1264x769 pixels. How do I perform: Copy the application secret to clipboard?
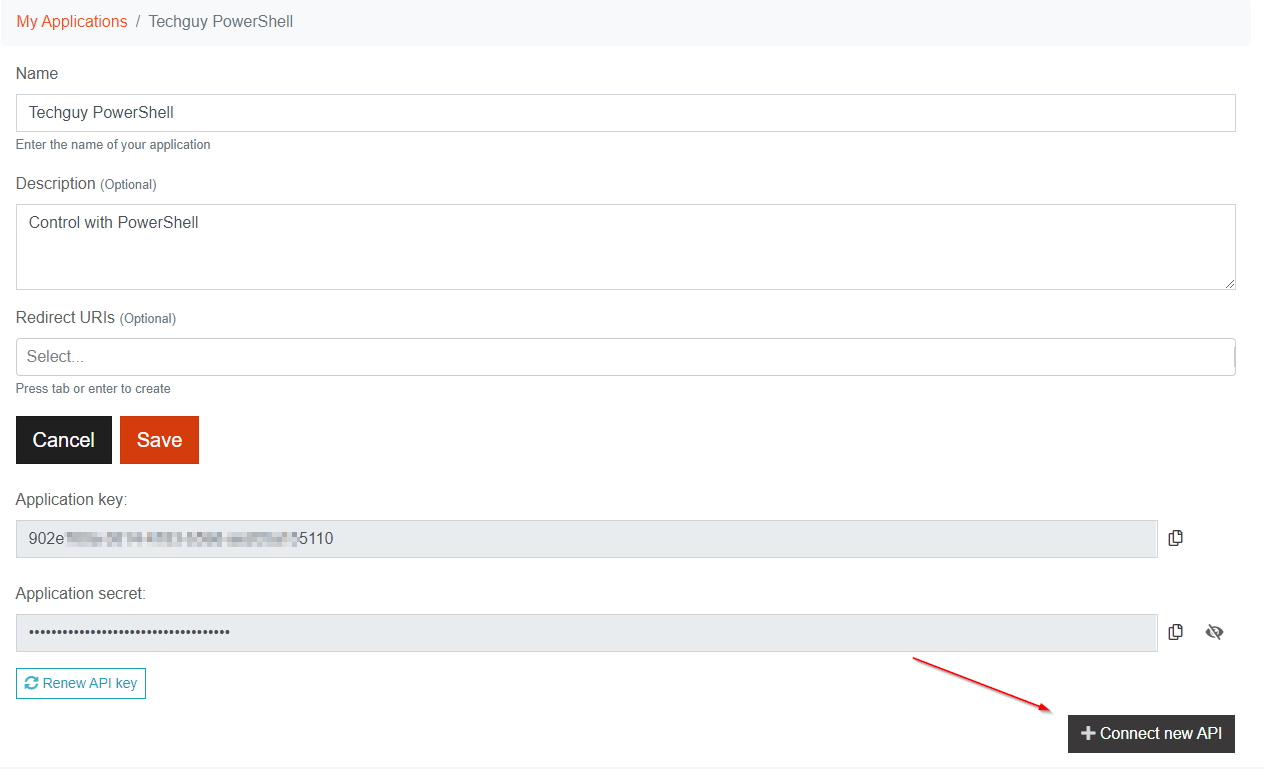tap(1176, 632)
